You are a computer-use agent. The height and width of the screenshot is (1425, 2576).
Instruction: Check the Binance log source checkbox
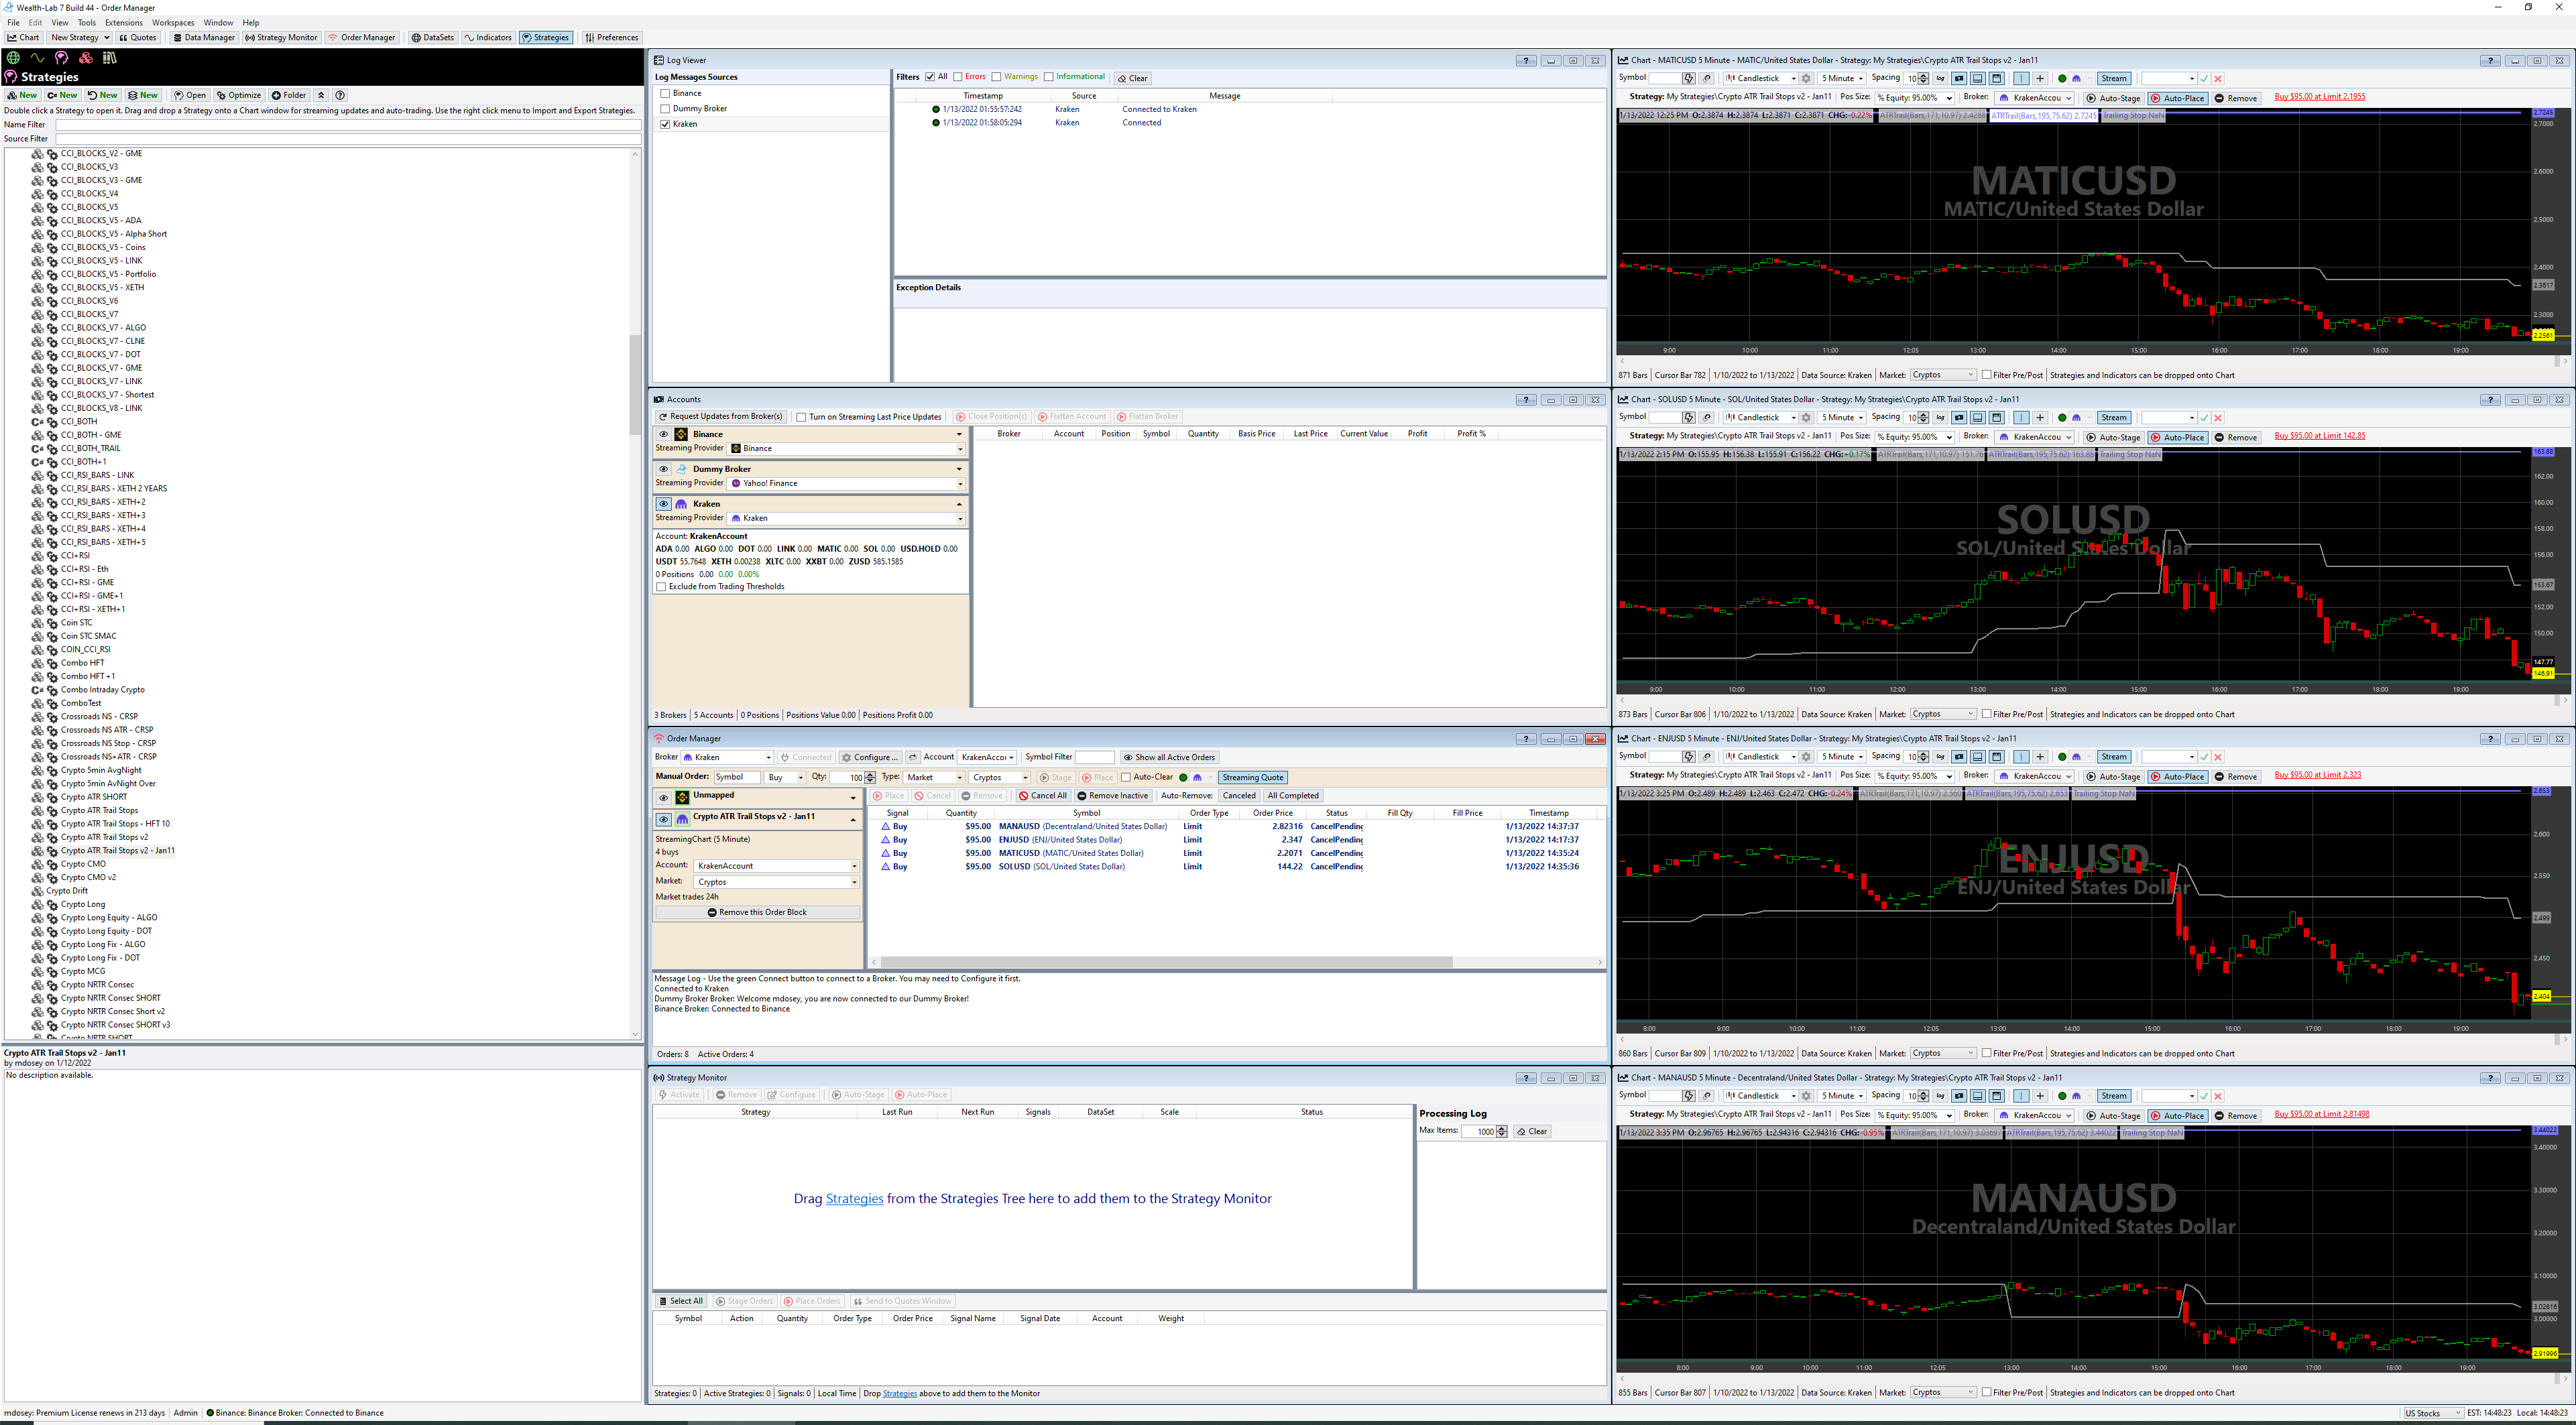click(x=665, y=93)
